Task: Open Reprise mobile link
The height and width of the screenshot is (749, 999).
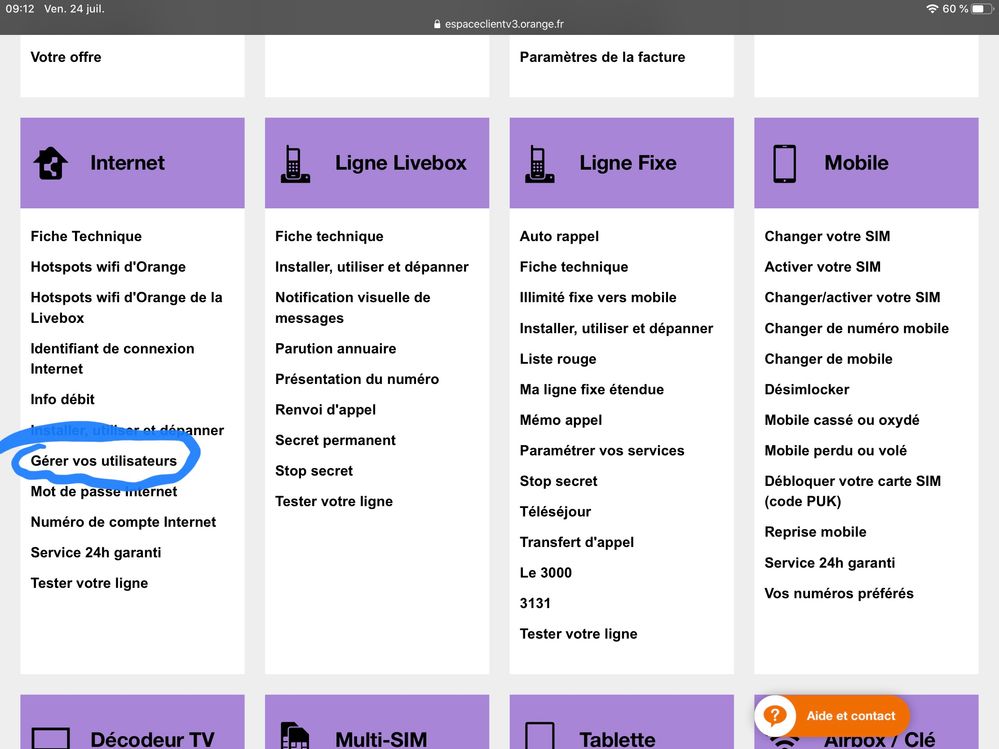Action: [x=816, y=532]
